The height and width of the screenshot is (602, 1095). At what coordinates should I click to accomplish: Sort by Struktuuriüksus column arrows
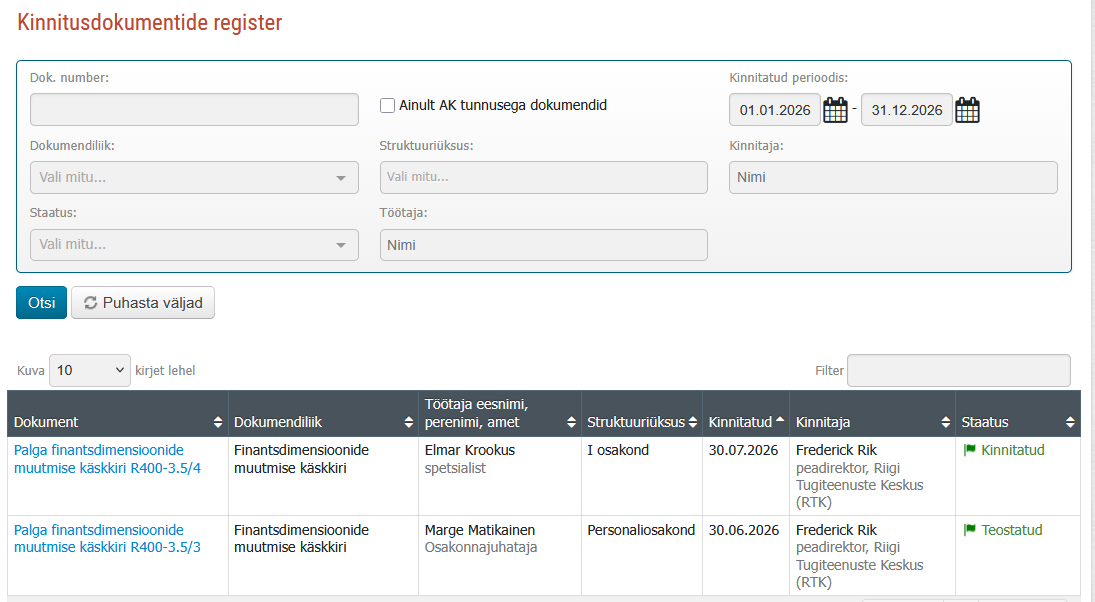tap(693, 422)
